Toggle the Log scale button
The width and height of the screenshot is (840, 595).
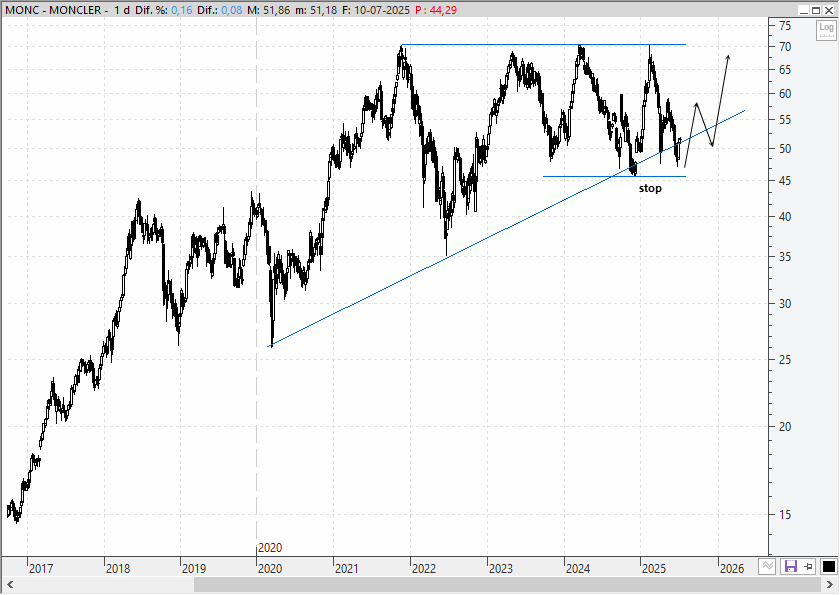(826, 30)
